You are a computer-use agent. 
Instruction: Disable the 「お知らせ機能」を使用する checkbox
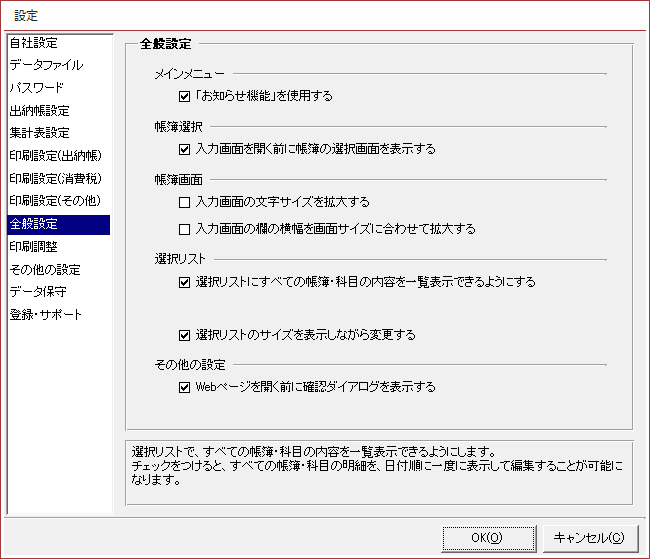[x=184, y=97]
